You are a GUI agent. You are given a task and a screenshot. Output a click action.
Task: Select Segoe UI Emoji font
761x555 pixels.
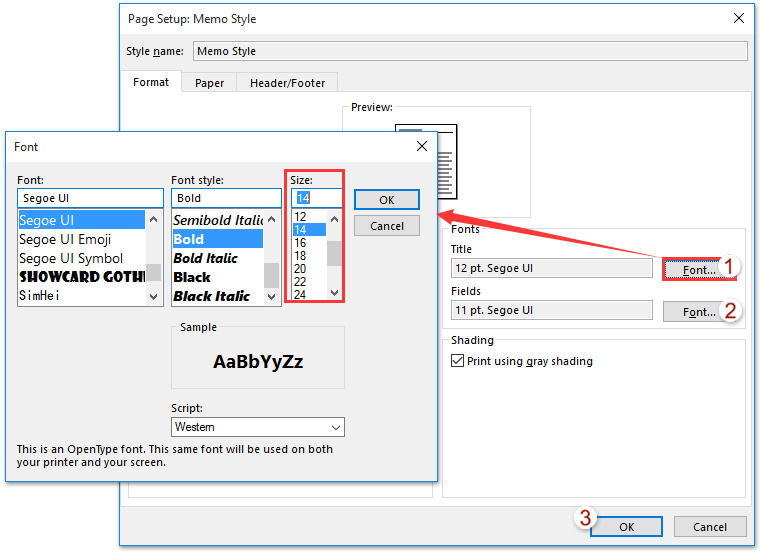coord(82,239)
